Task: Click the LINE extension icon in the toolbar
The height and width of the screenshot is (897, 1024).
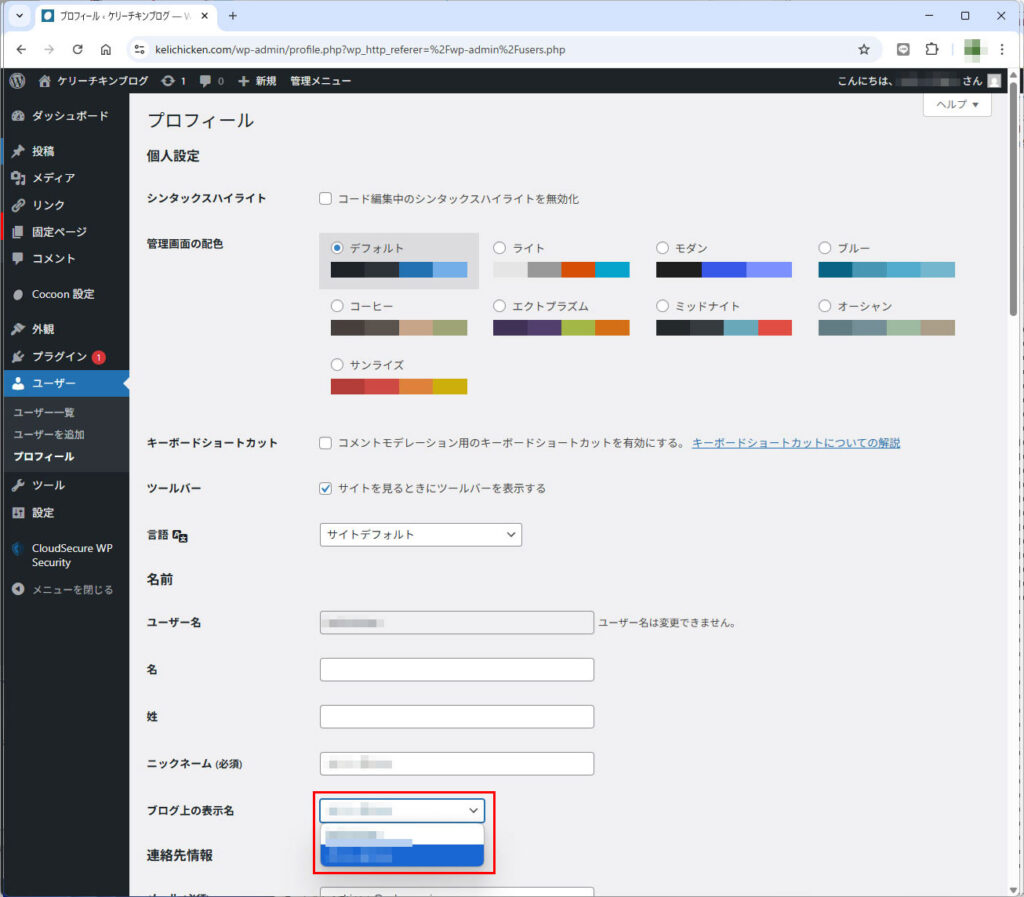Action: [x=903, y=49]
